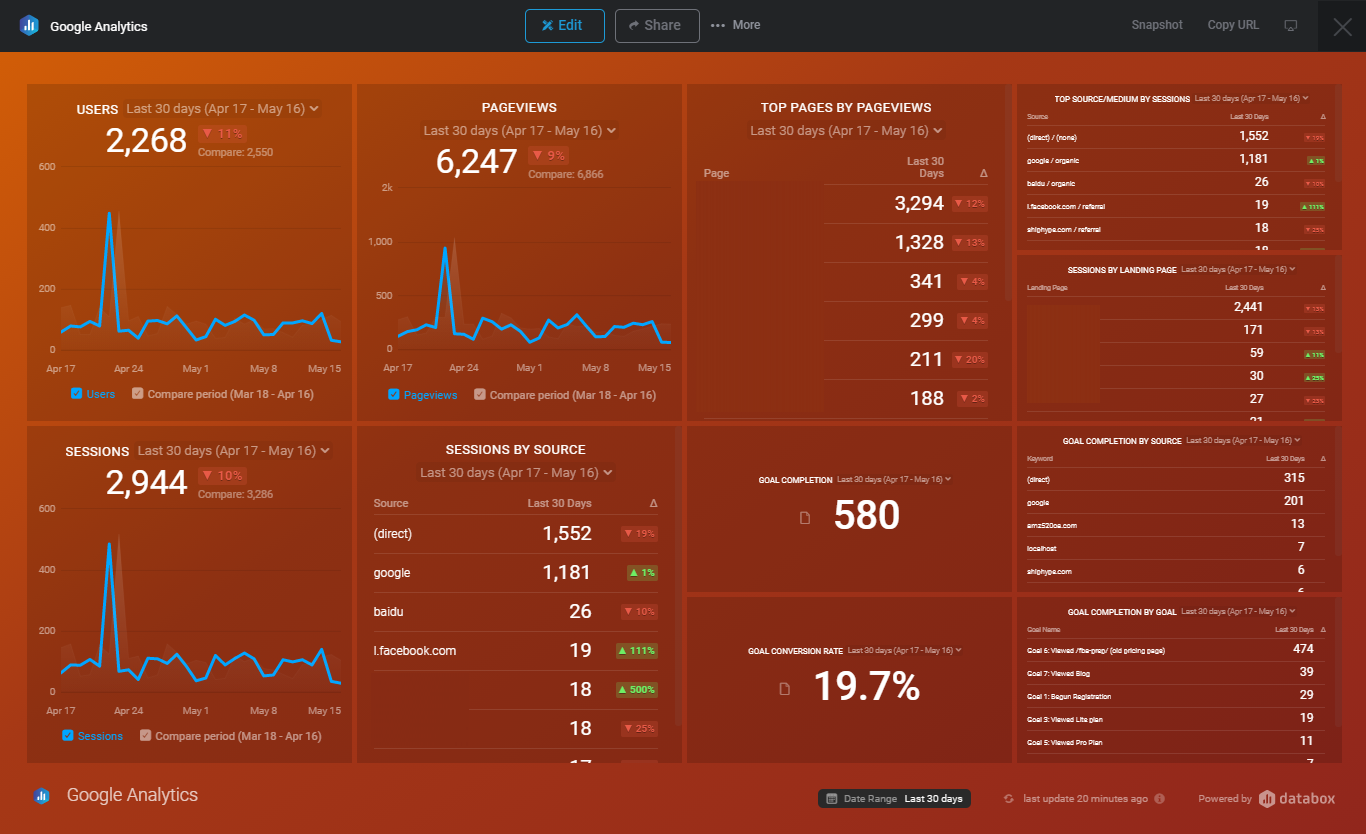
Task: Open Top Source/Medium by Sessions date dropdown
Action: pos(1251,99)
